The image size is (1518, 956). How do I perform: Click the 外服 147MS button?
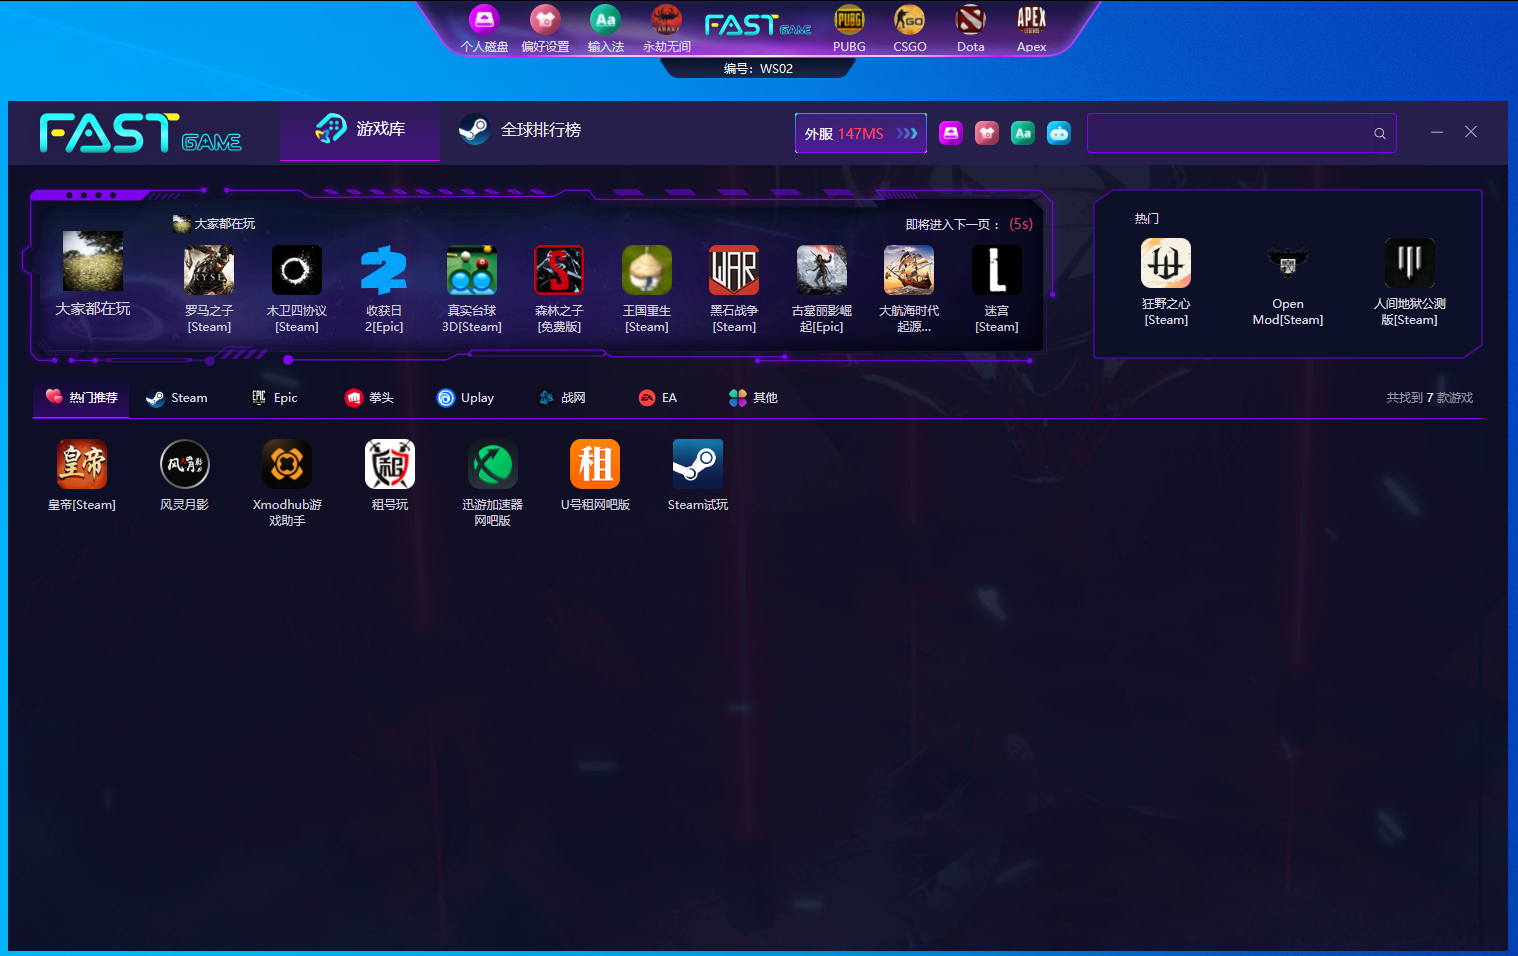861,133
